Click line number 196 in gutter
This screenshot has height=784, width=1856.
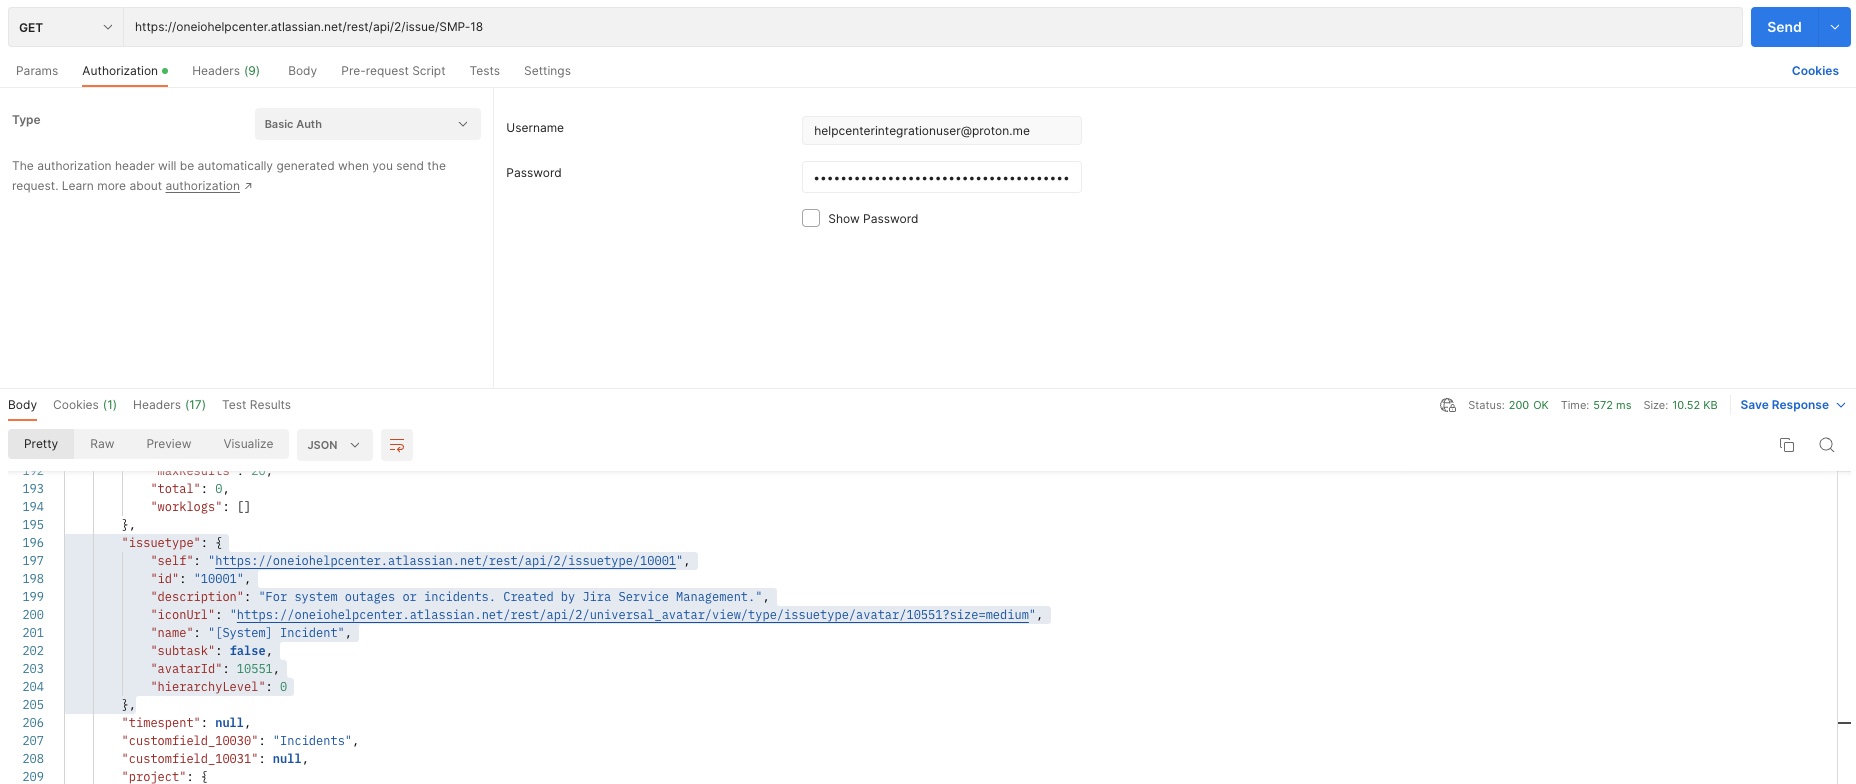(x=33, y=543)
